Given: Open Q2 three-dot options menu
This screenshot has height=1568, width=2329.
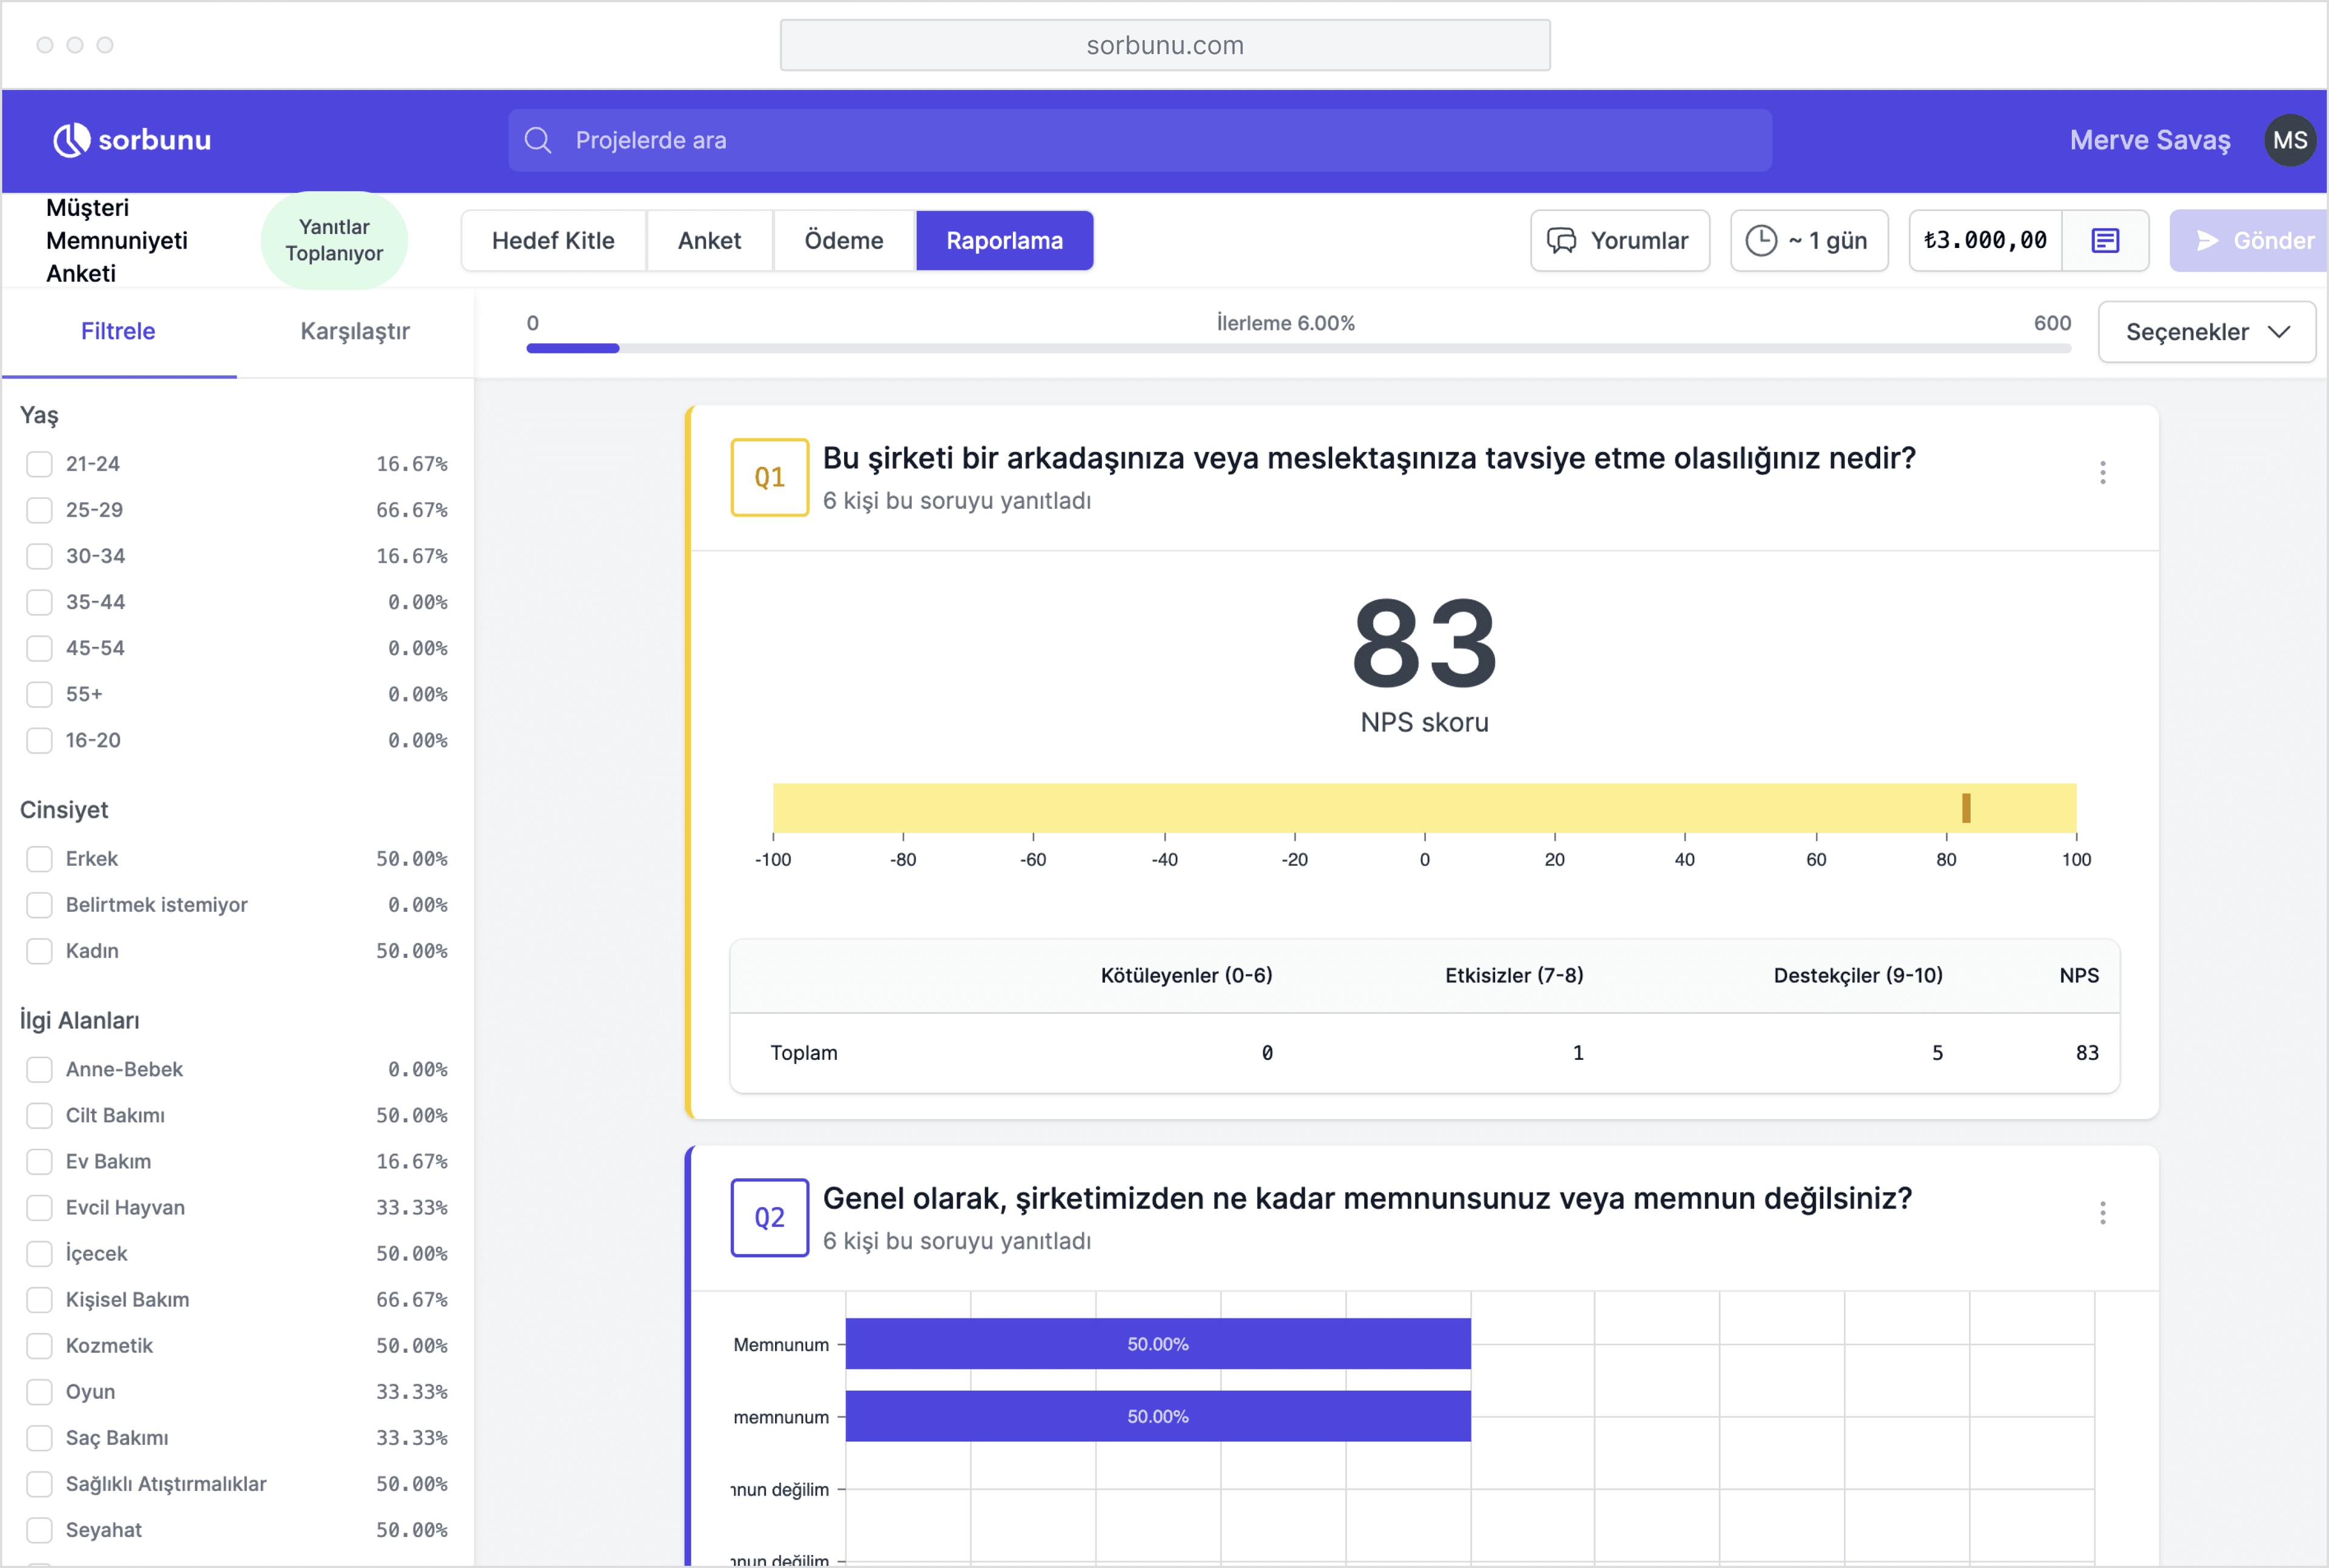Looking at the screenshot, I should 2102,1213.
